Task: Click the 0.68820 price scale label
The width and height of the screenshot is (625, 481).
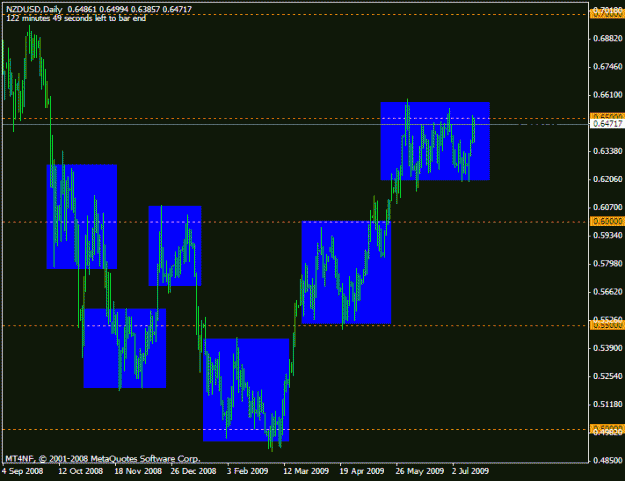Action: 607,38
